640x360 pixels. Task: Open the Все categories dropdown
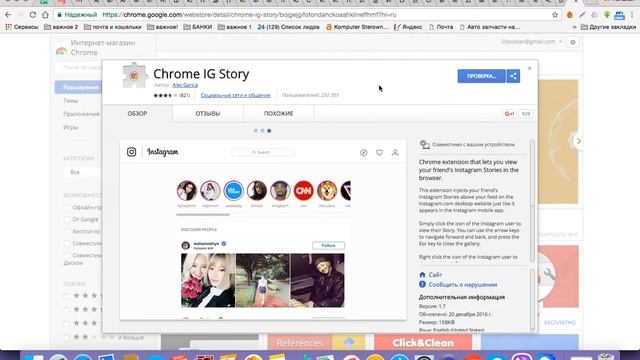click(x=82, y=172)
